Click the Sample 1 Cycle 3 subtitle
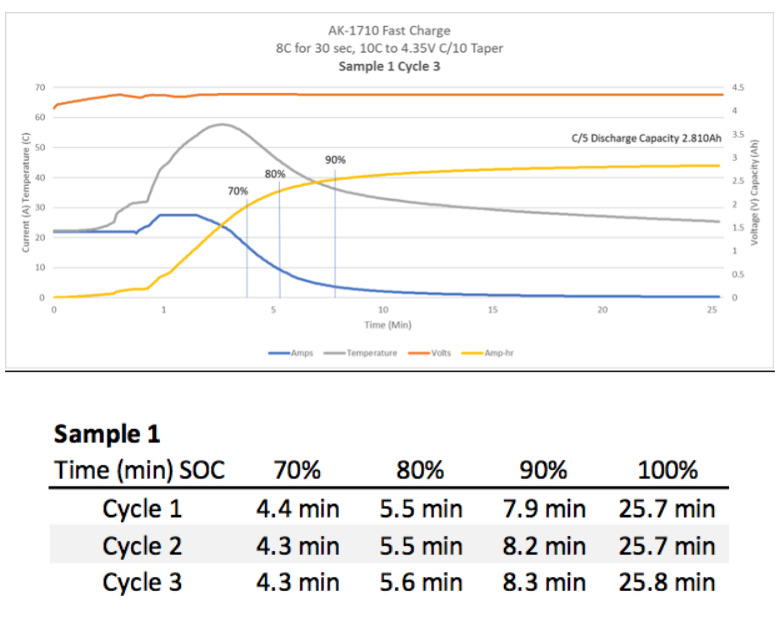The image size is (778, 617). coord(389,66)
